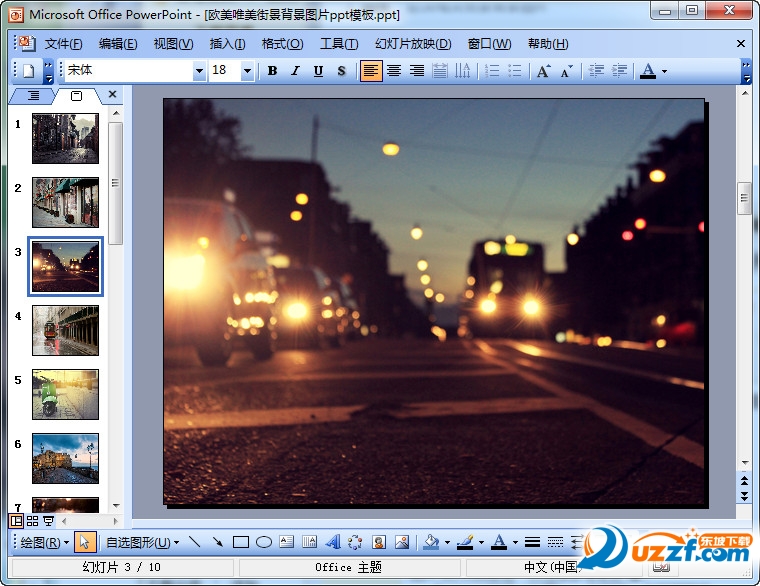Screen dimensions: 760x586
Task: Open the 幻灯片放映 menu
Action: (x=412, y=44)
